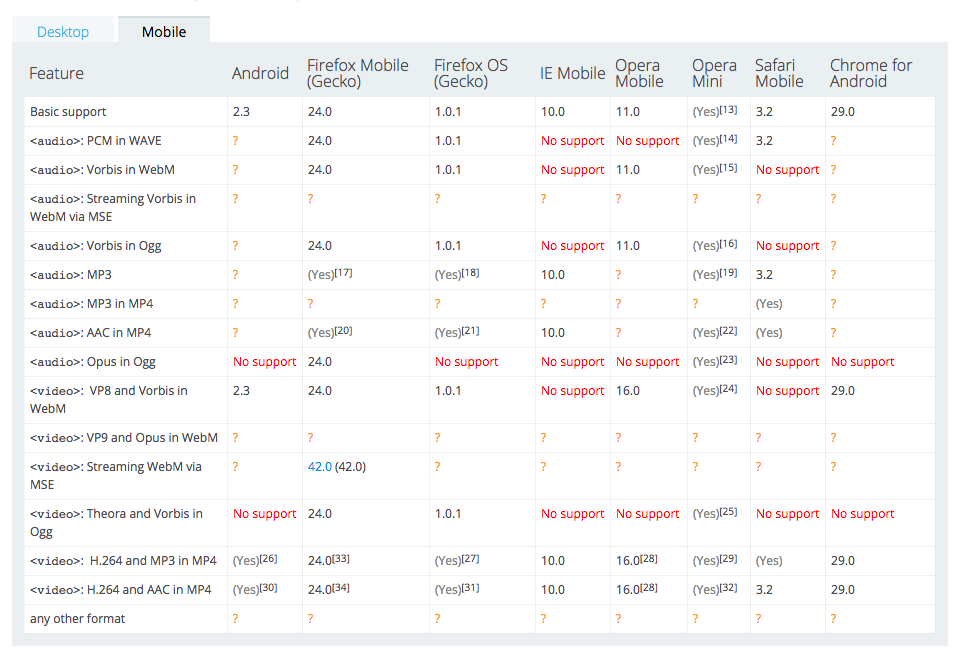Select 'Theora and Vorbis in Ogg' row label
This screenshot has width=968, height=667.
116,522
